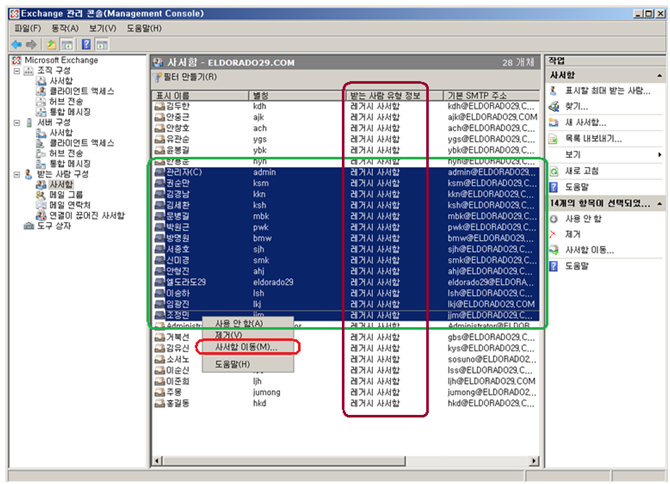The width and height of the screenshot is (670, 484).
Task: Click 찾기... action in actions pane
Action: click(x=576, y=106)
